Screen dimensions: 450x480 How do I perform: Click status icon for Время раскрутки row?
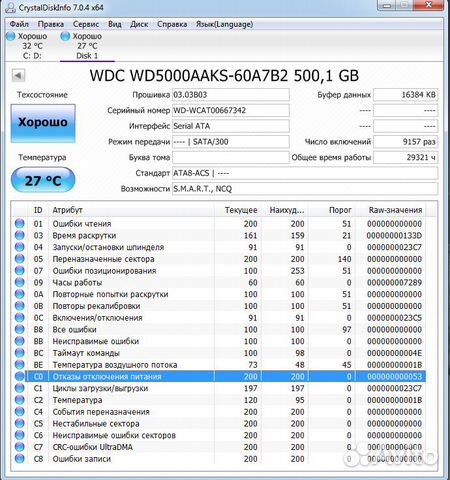tap(20, 235)
